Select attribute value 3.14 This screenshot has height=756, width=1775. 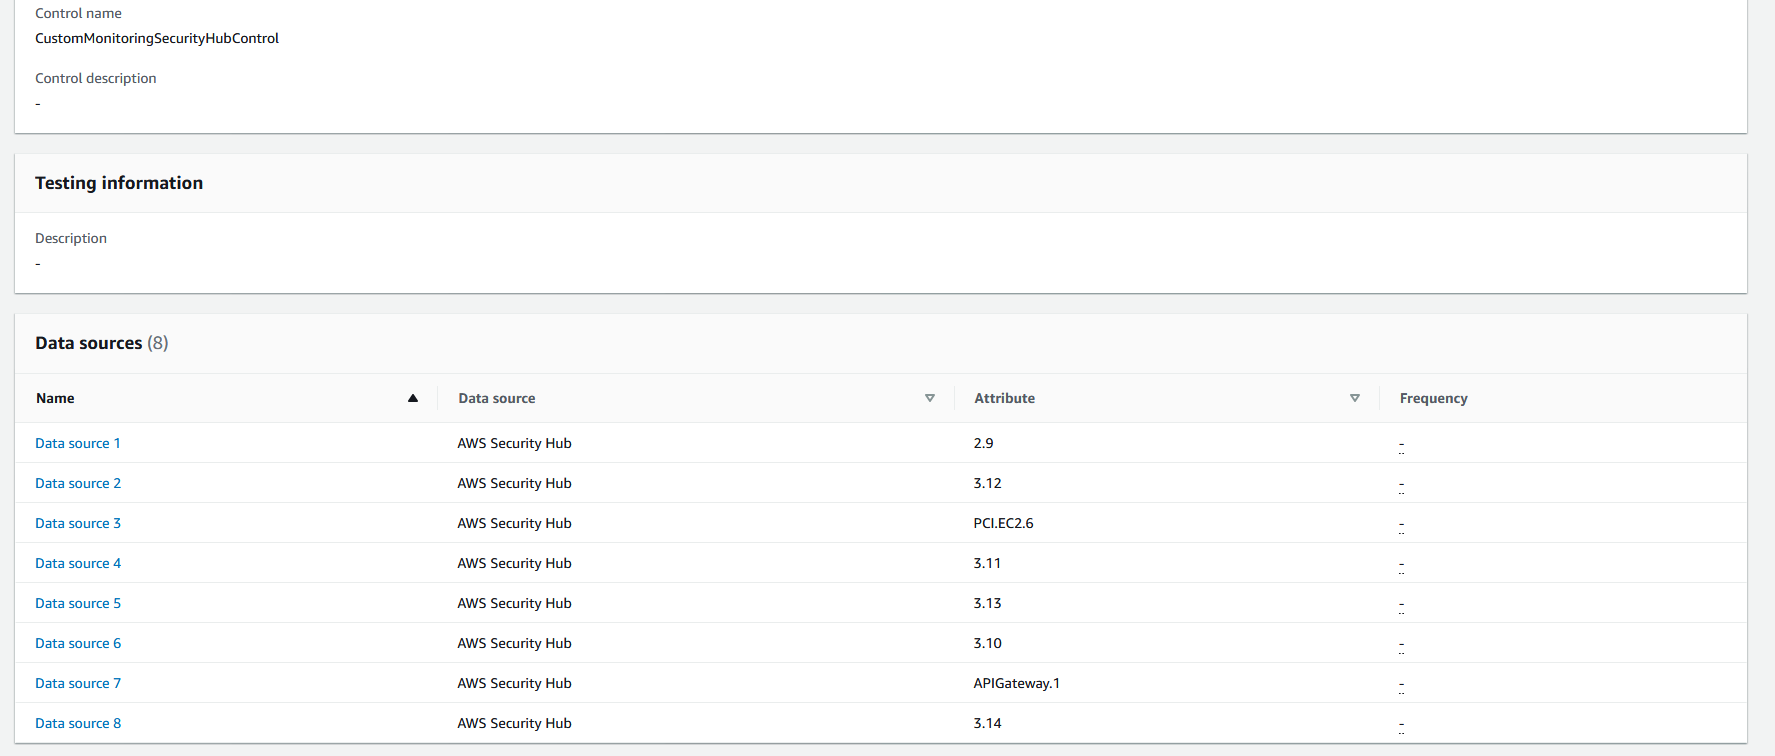point(988,723)
